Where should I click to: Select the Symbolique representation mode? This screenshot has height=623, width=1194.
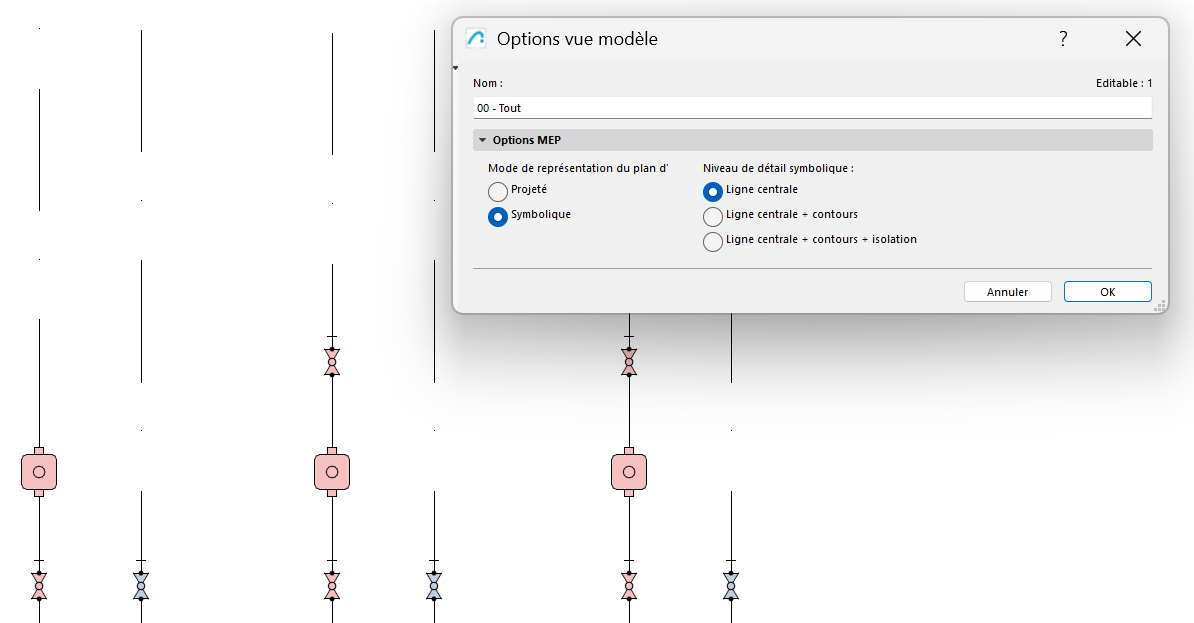(498, 216)
